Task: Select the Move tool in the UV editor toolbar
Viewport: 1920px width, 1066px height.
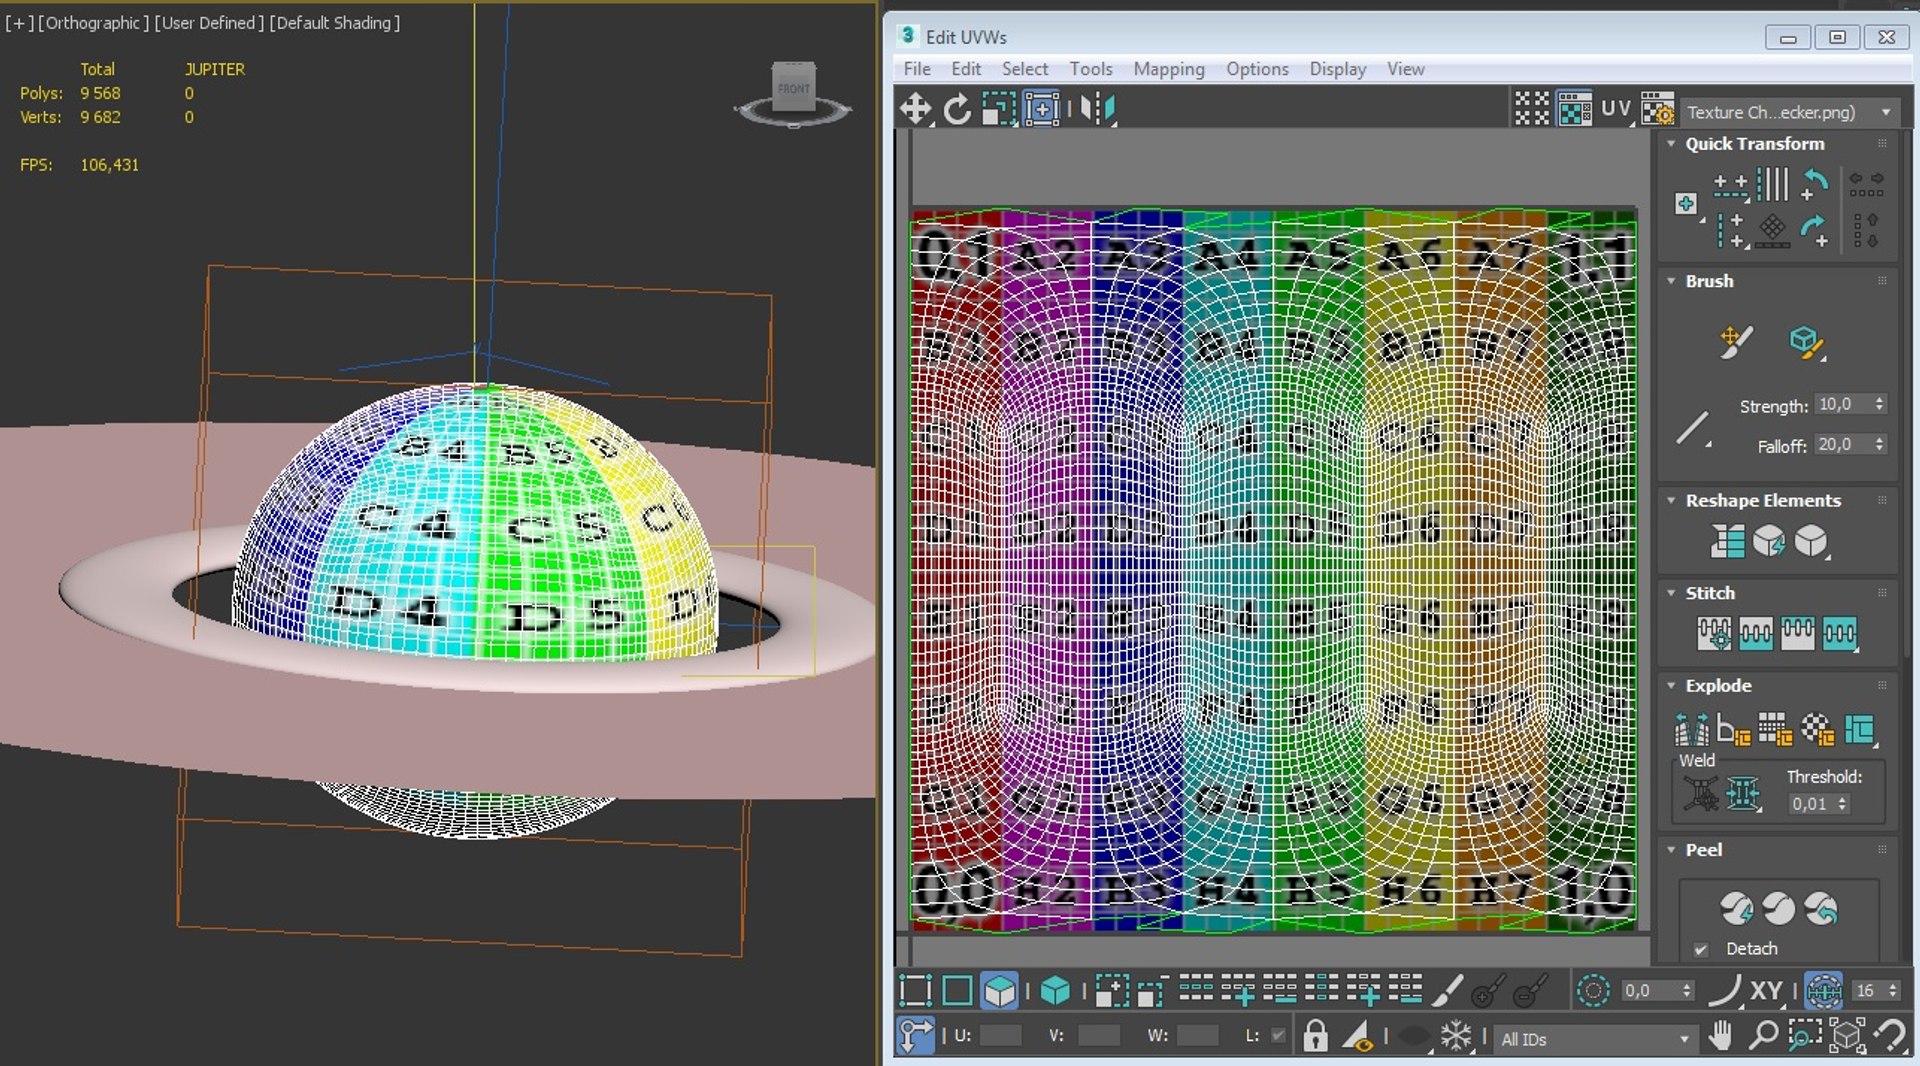Action: [x=915, y=108]
